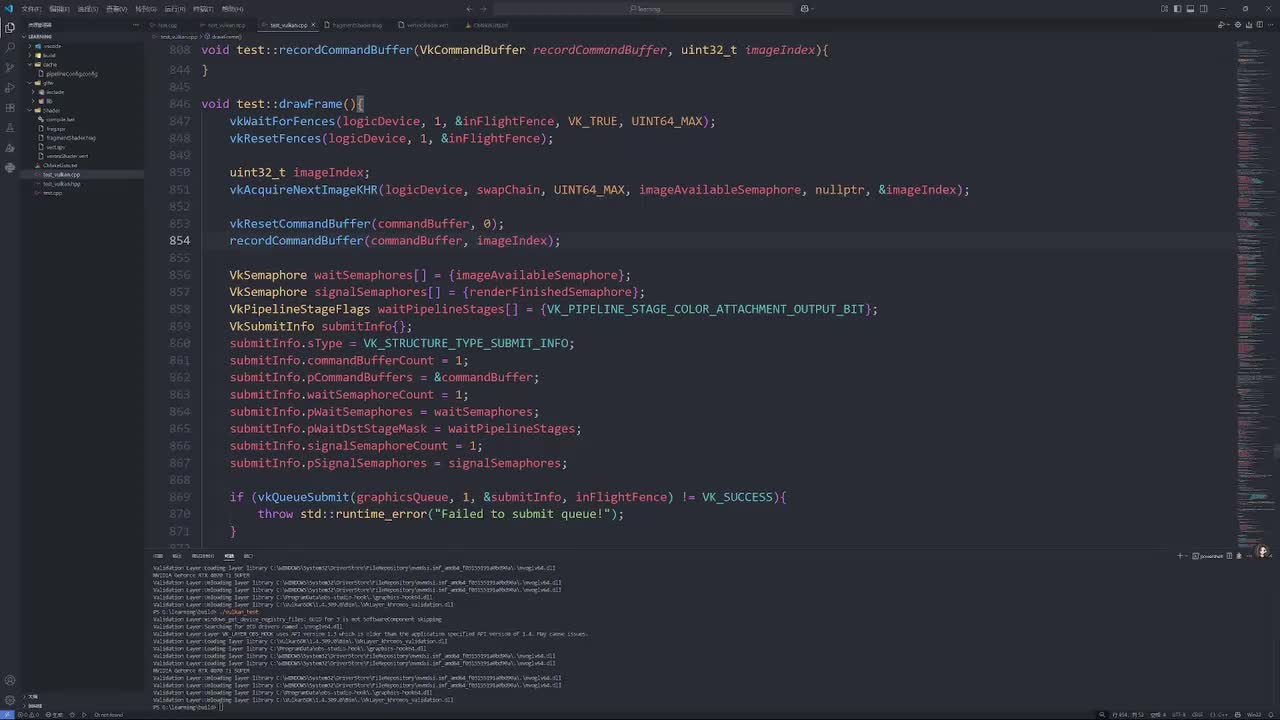Add a new terminal with the plus icon
The height and width of the screenshot is (720, 1280).
pyautogui.click(x=1181, y=556)
